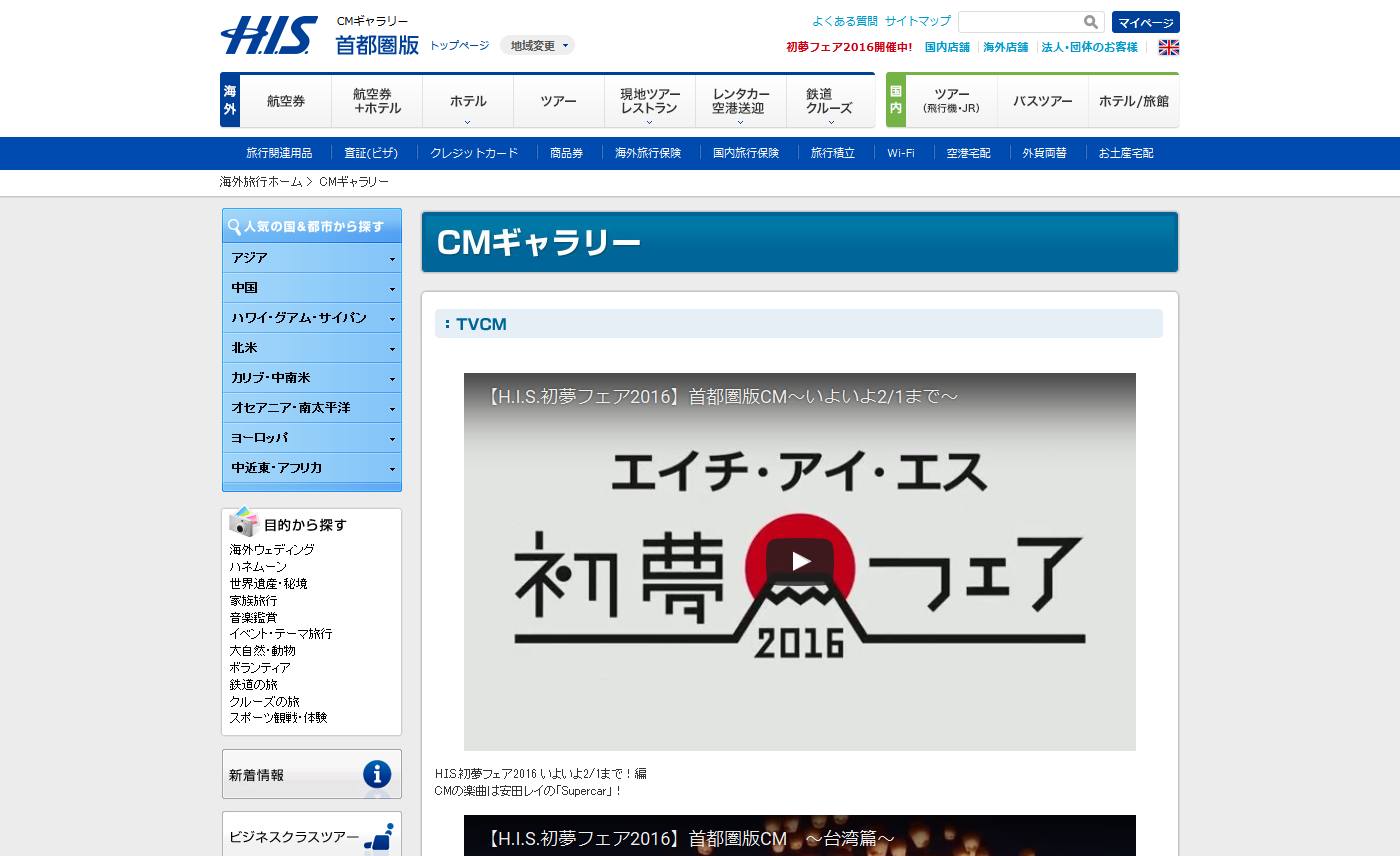Open domestic ツアー (飛行機・JR) tab

pyautogui.click(x=951, y=101)
